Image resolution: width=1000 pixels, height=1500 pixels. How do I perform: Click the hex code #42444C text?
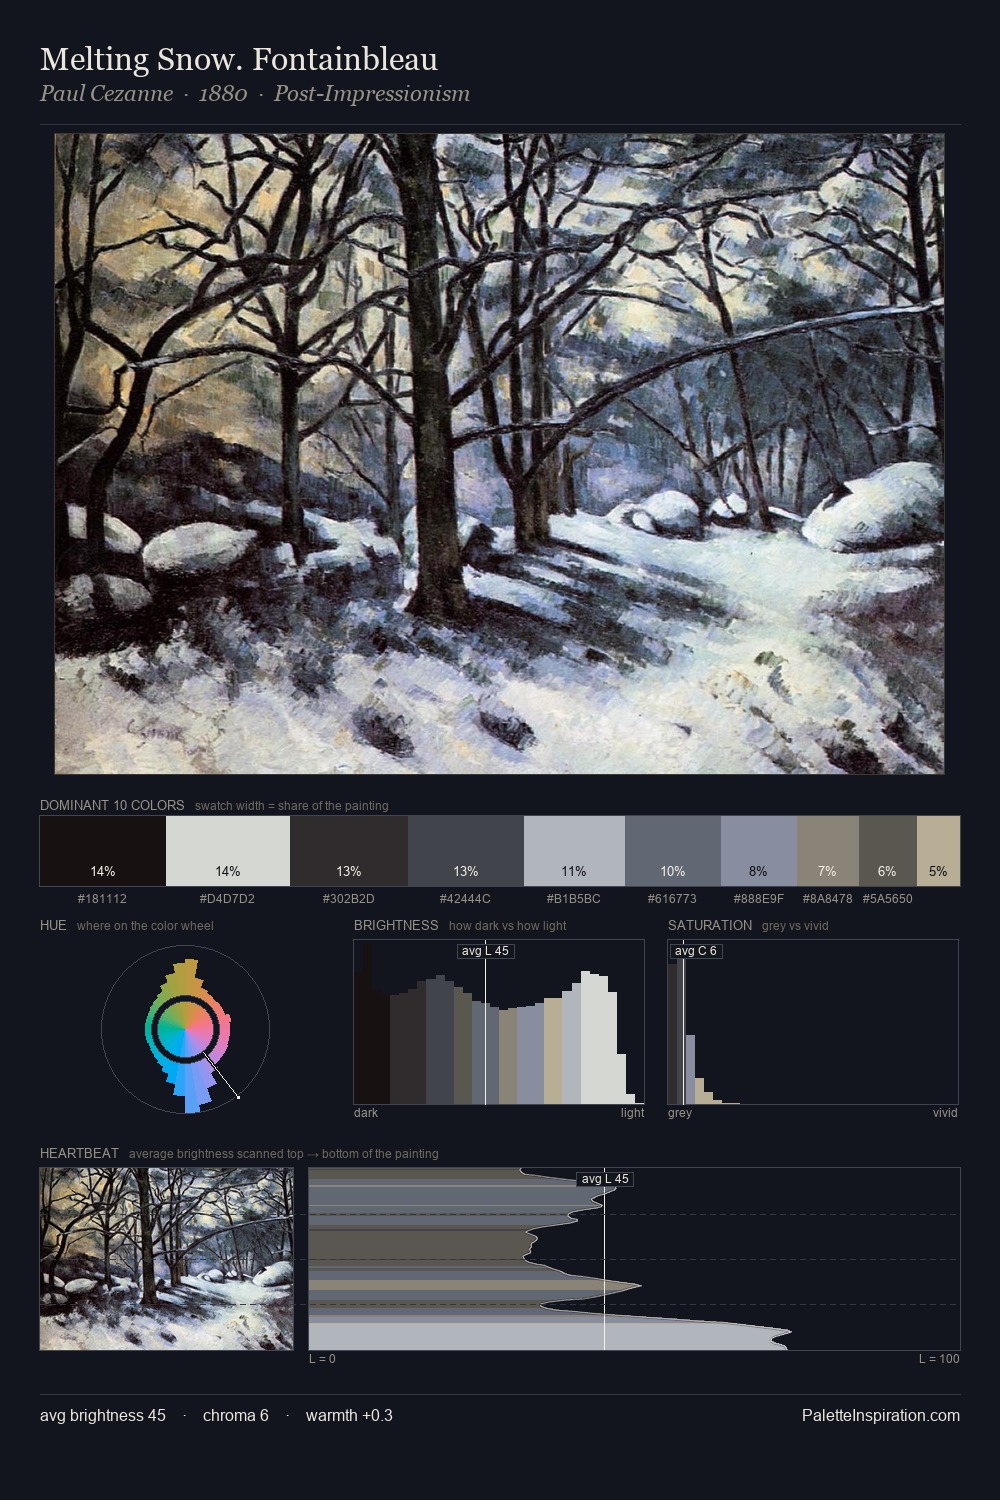click(x=465, y=899)
